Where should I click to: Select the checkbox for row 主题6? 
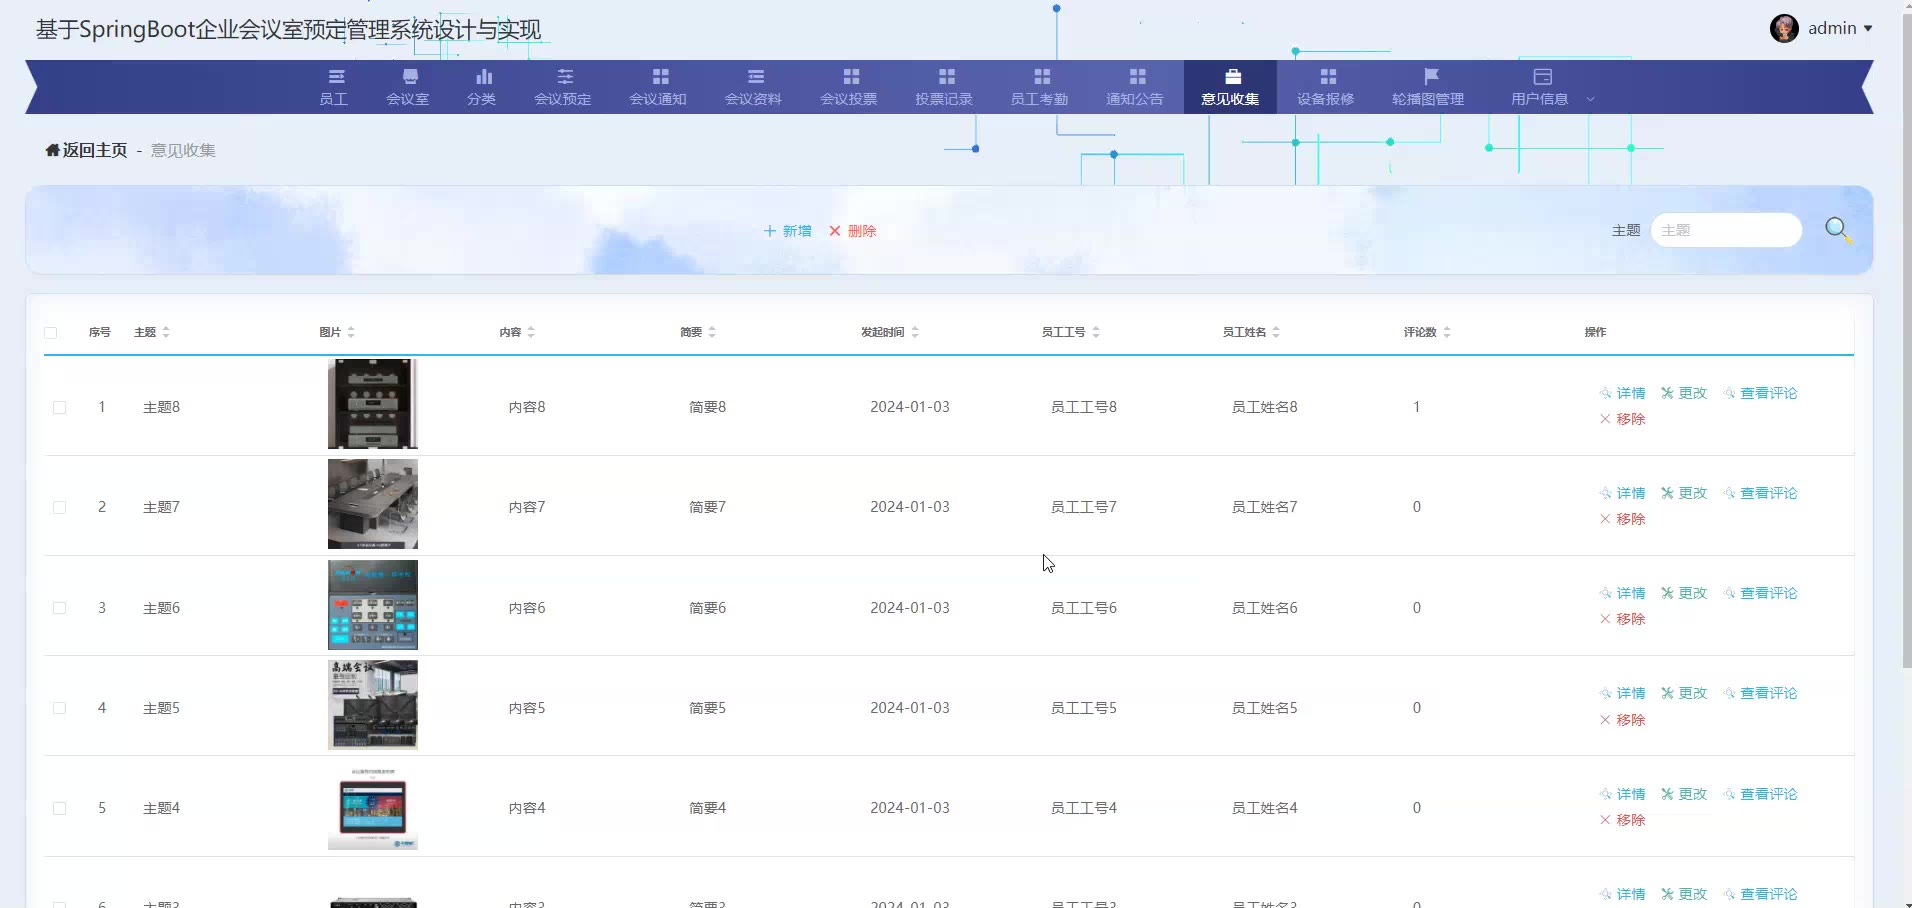tap(60, 608)
